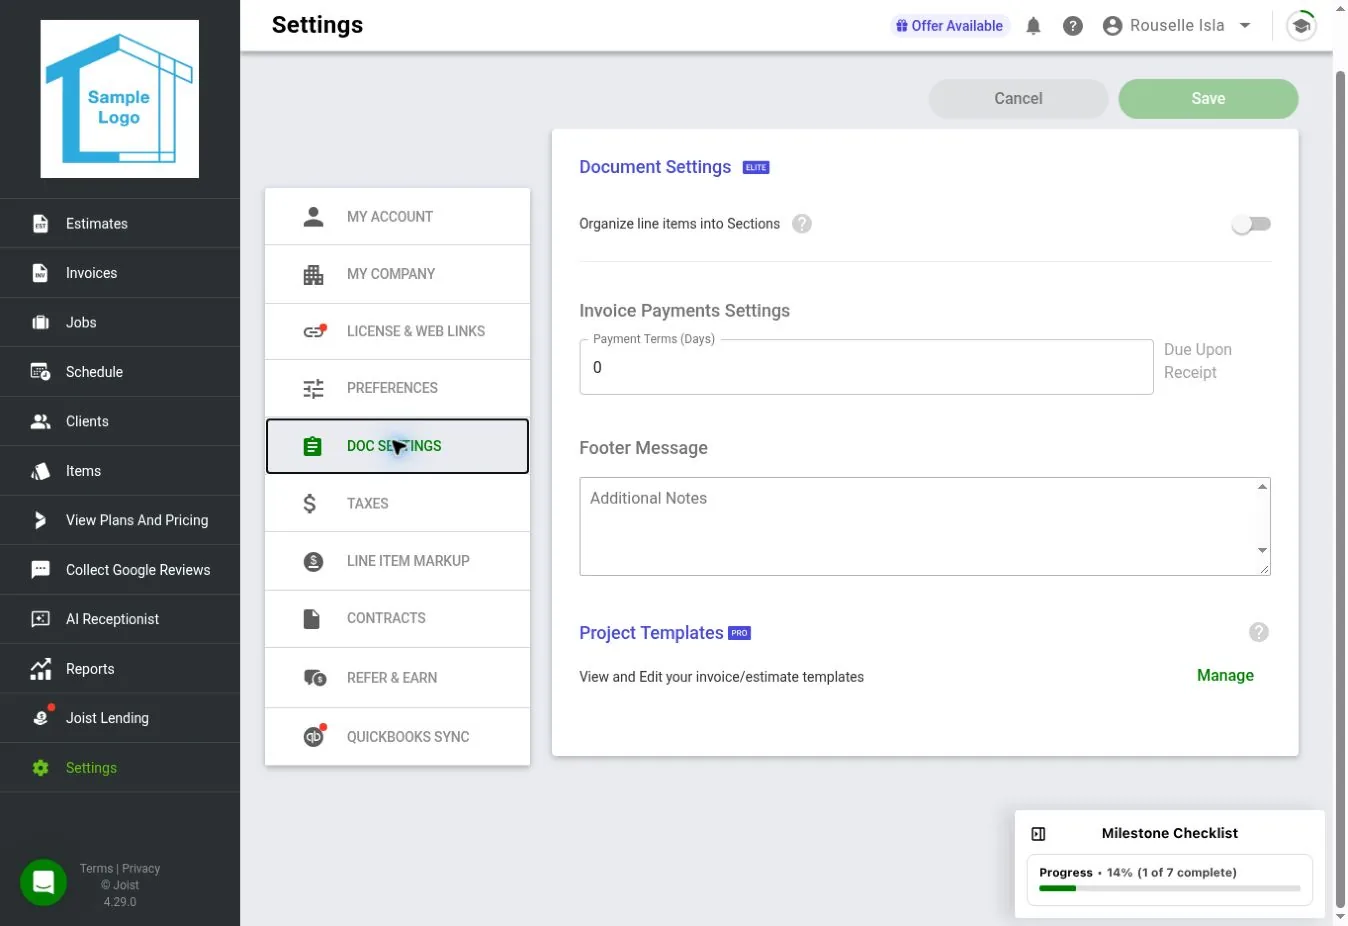This screenshot has height=926, width=1348.
Task: Open License & Web Links tab
Action: [x=397, y=332]
